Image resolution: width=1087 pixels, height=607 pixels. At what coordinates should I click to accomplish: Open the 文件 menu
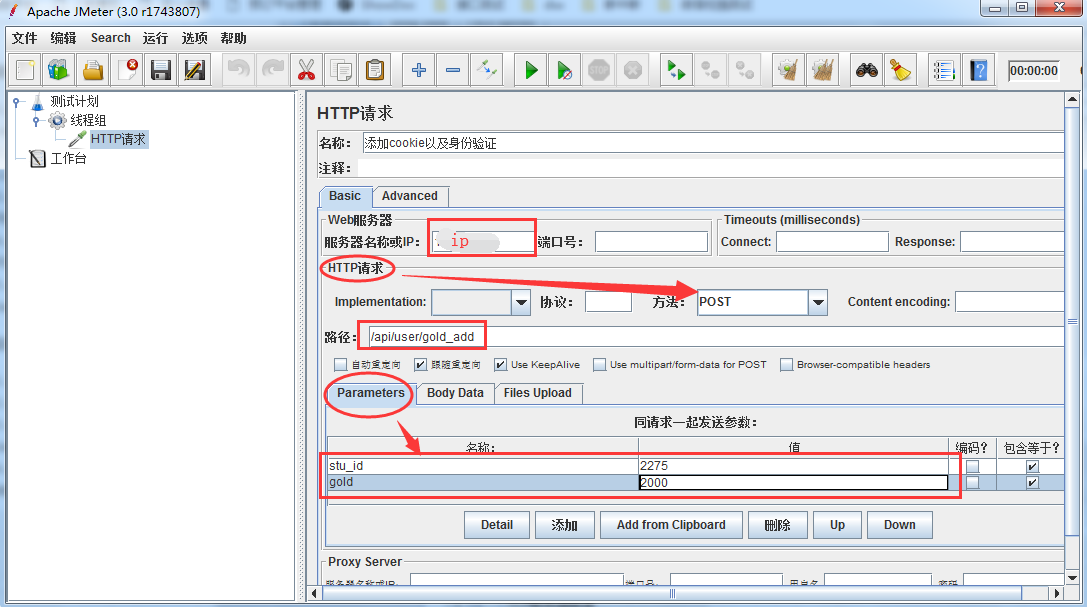click(x=25, y=38)
